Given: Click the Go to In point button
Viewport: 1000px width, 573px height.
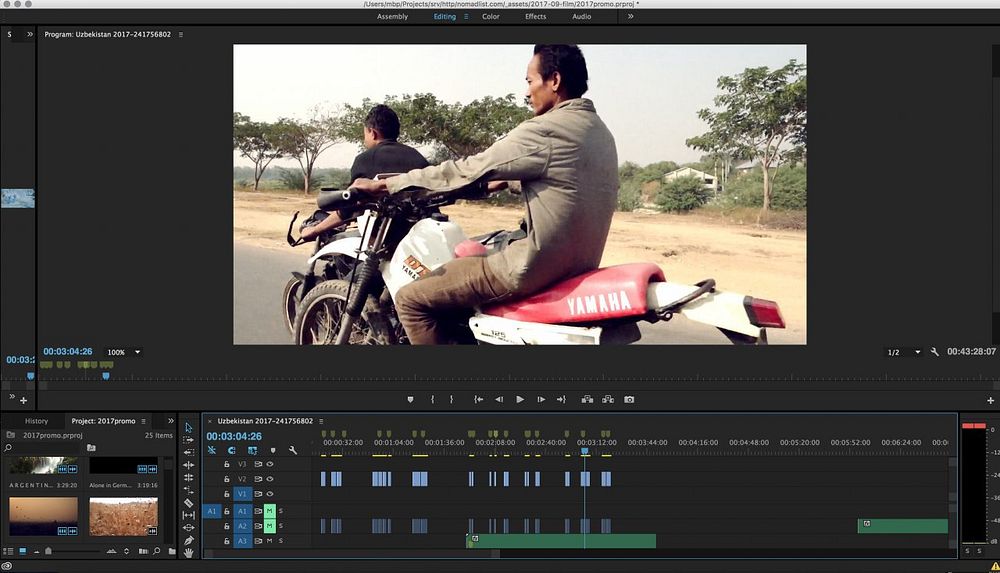Looking at the screenshot, I should 479,399.
